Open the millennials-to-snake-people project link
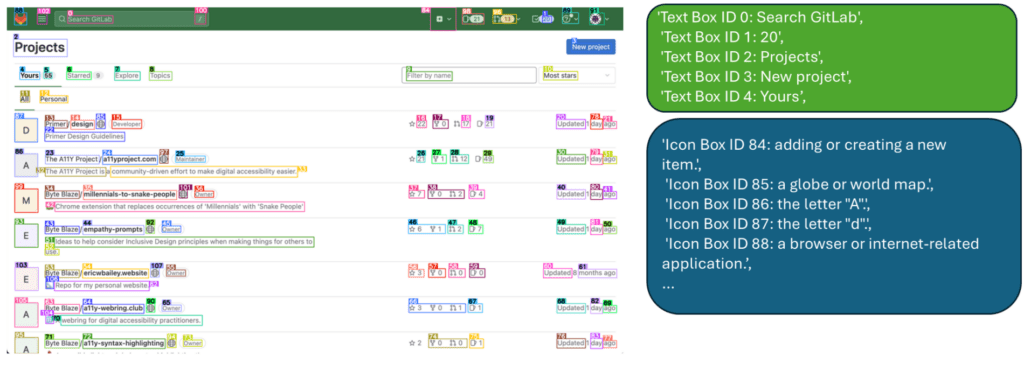This screenshot has width=1024, height=370. click(129, 194)
